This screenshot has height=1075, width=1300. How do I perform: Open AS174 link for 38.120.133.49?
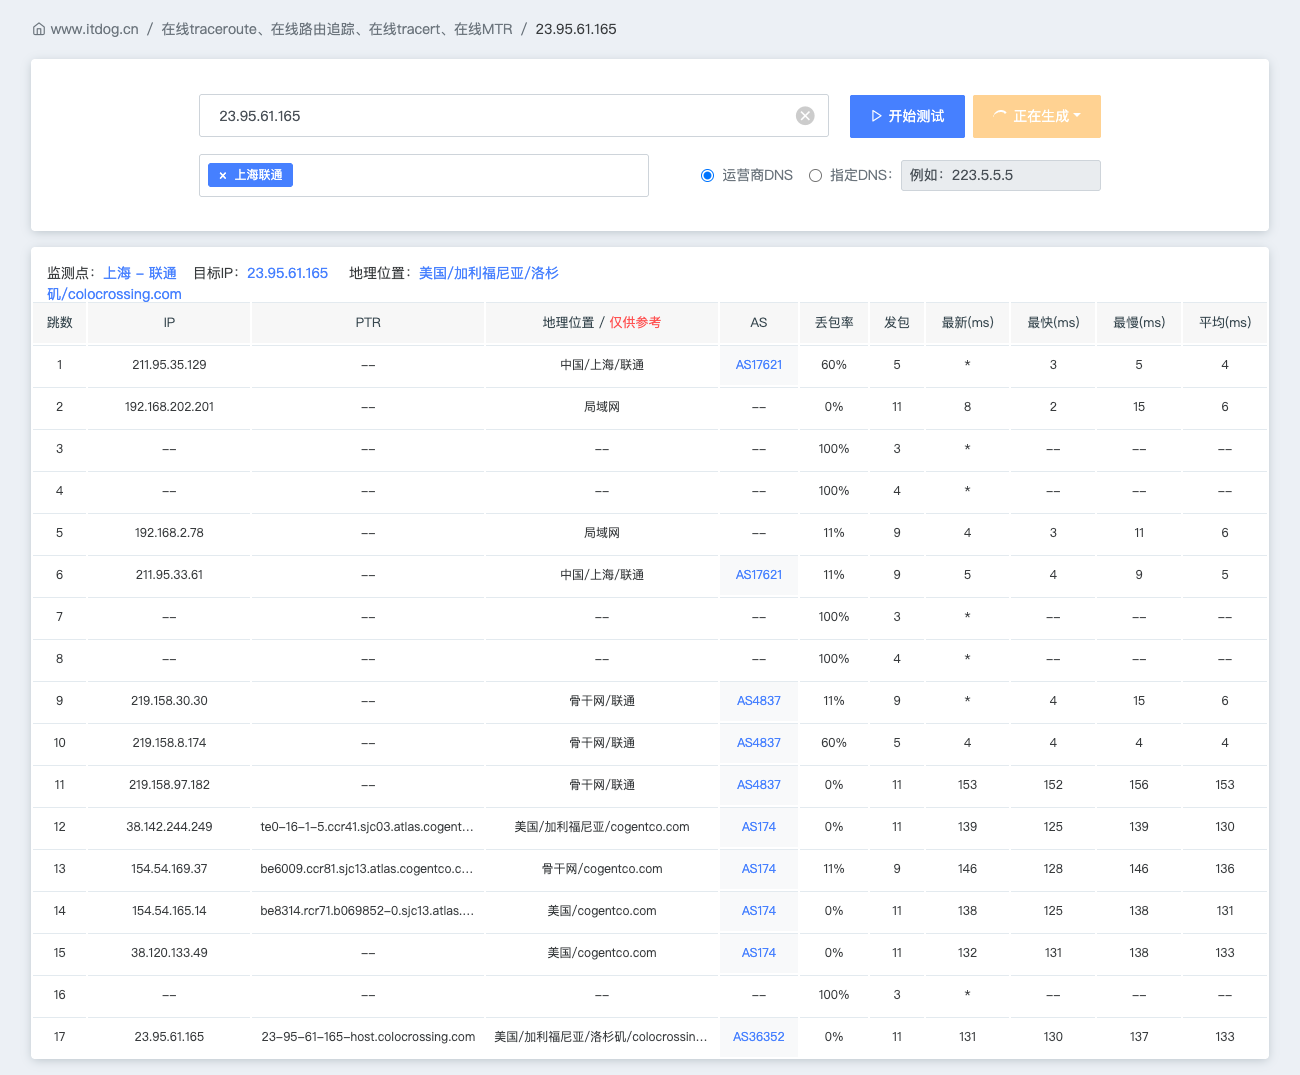(759, 953)
